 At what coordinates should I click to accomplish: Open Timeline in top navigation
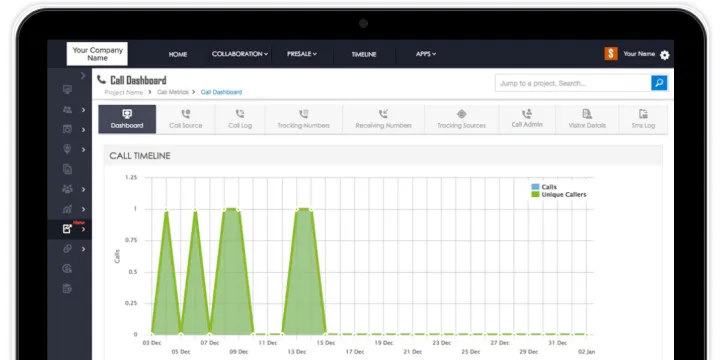364,54
